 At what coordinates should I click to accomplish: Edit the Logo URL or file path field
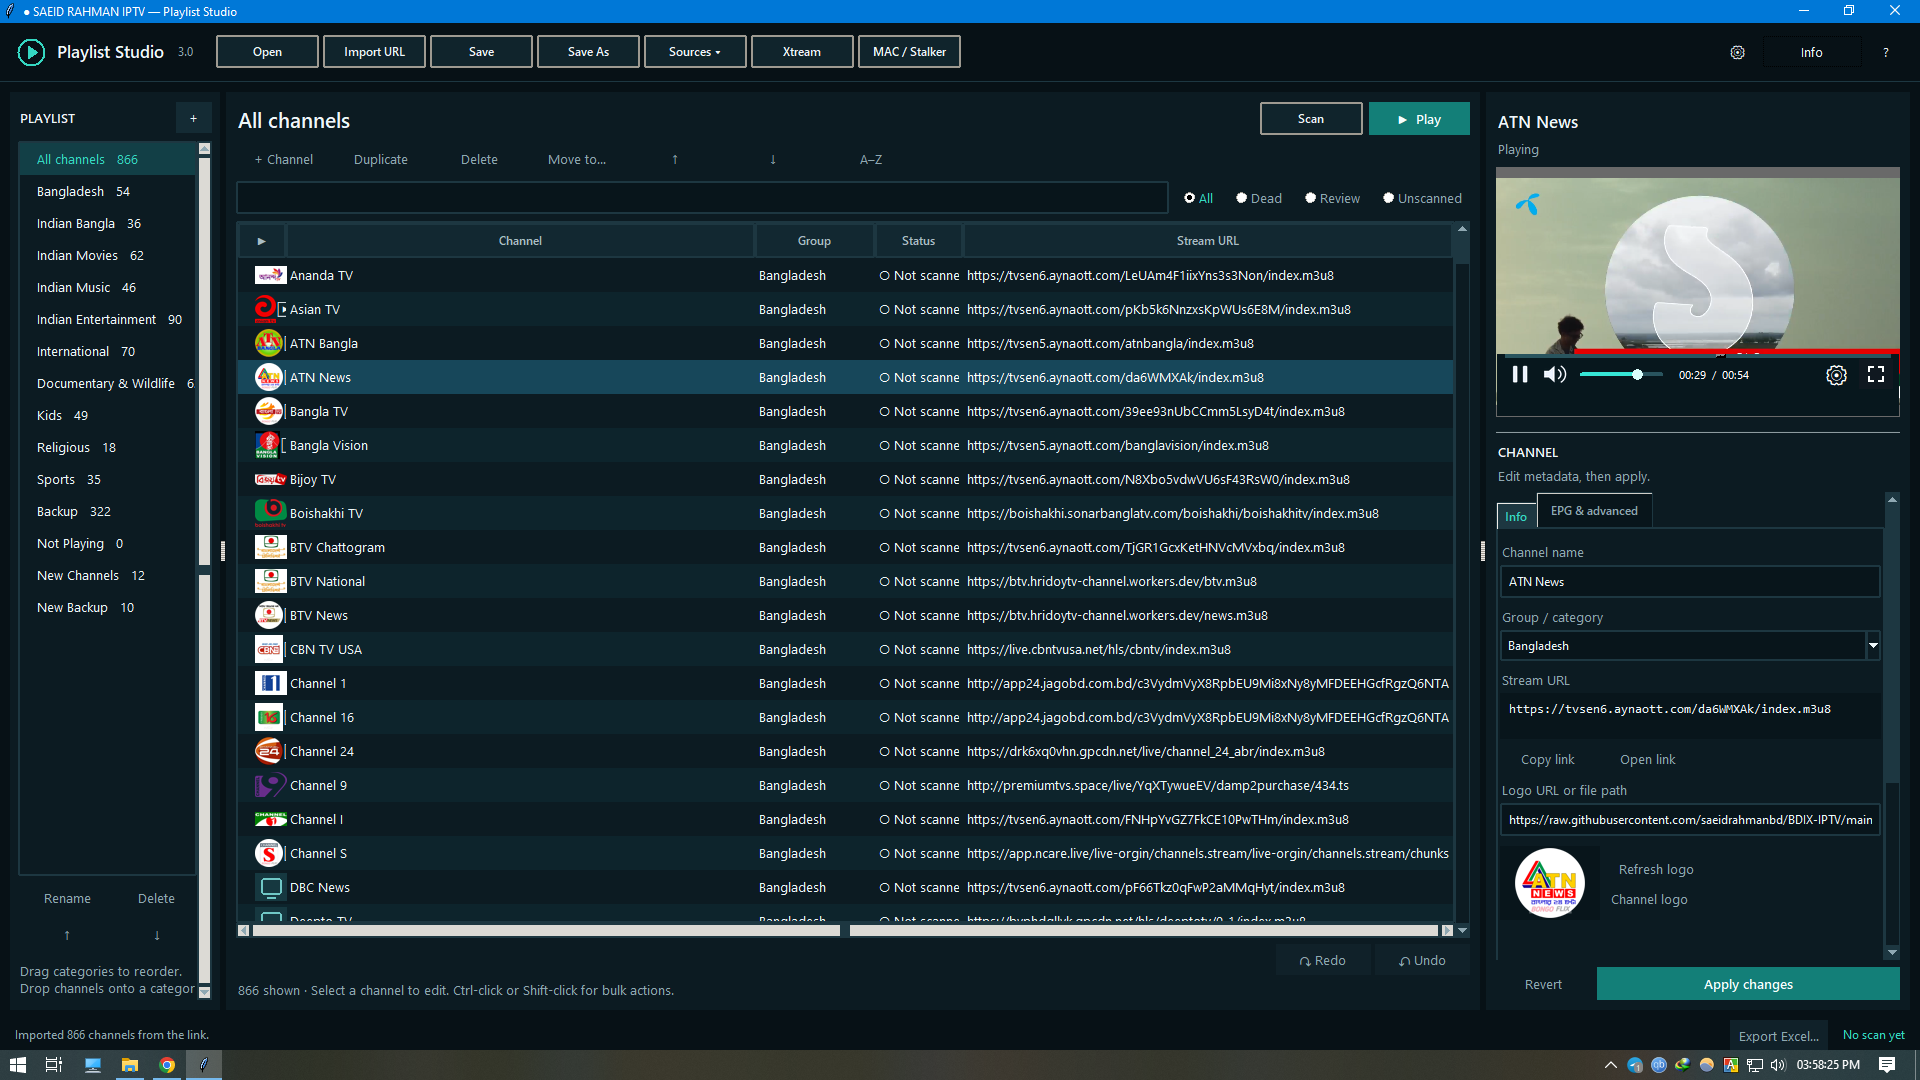(x=1690, y=820)
